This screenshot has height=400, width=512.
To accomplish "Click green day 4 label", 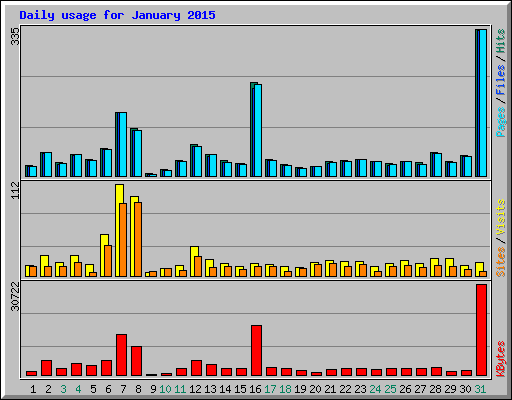I will click(x=78, y=389).
